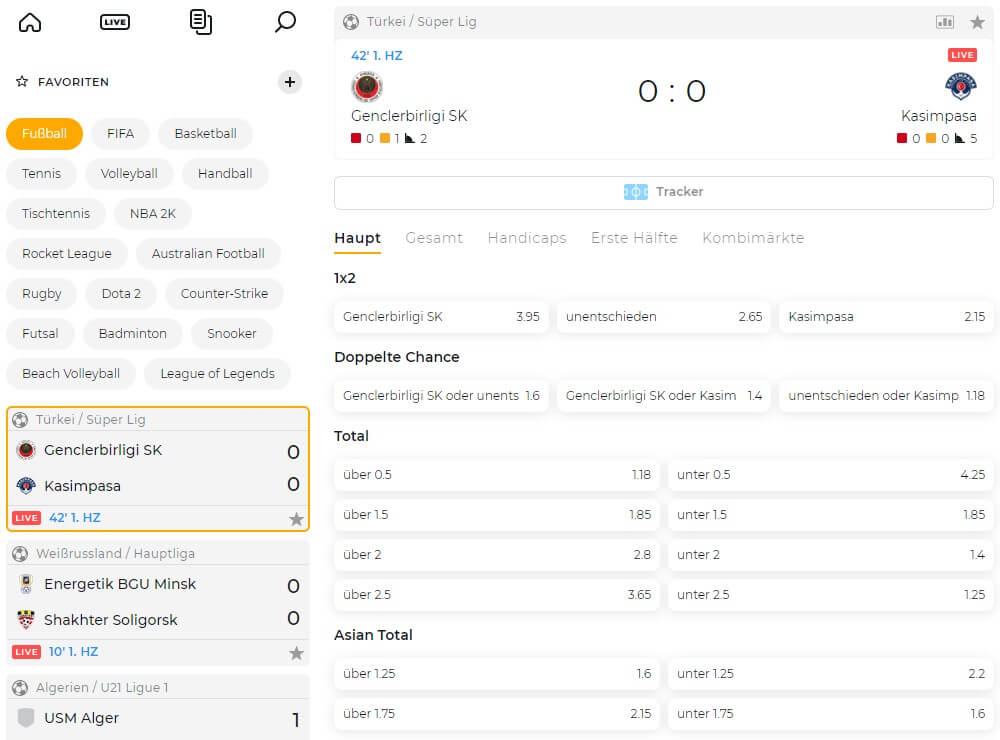Choose über 2.5 total at 3.65

click(497, 595)
